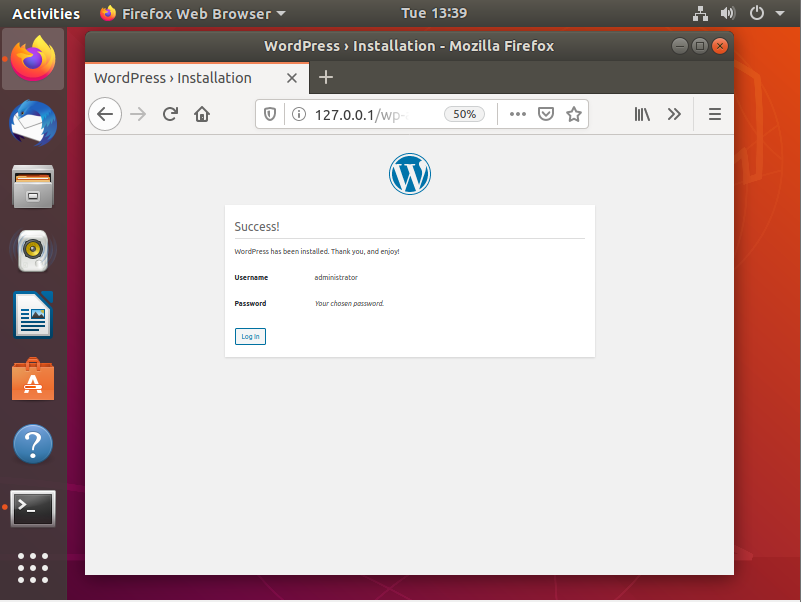Open a new tab with plus button
Screen dimensions: 801x602
pyautogui.click(x=325, y=78)
